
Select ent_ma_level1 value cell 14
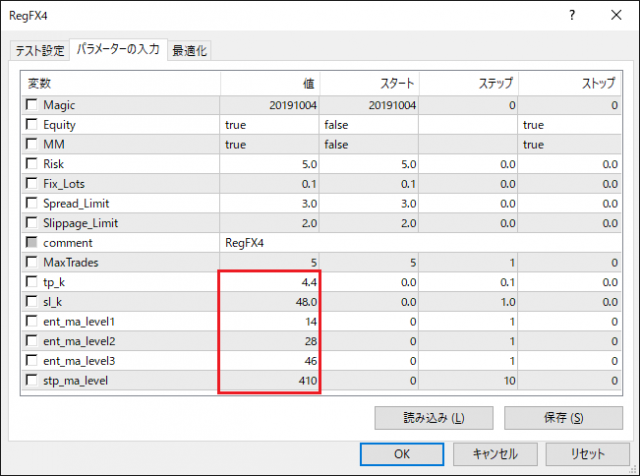coord(269,322)
